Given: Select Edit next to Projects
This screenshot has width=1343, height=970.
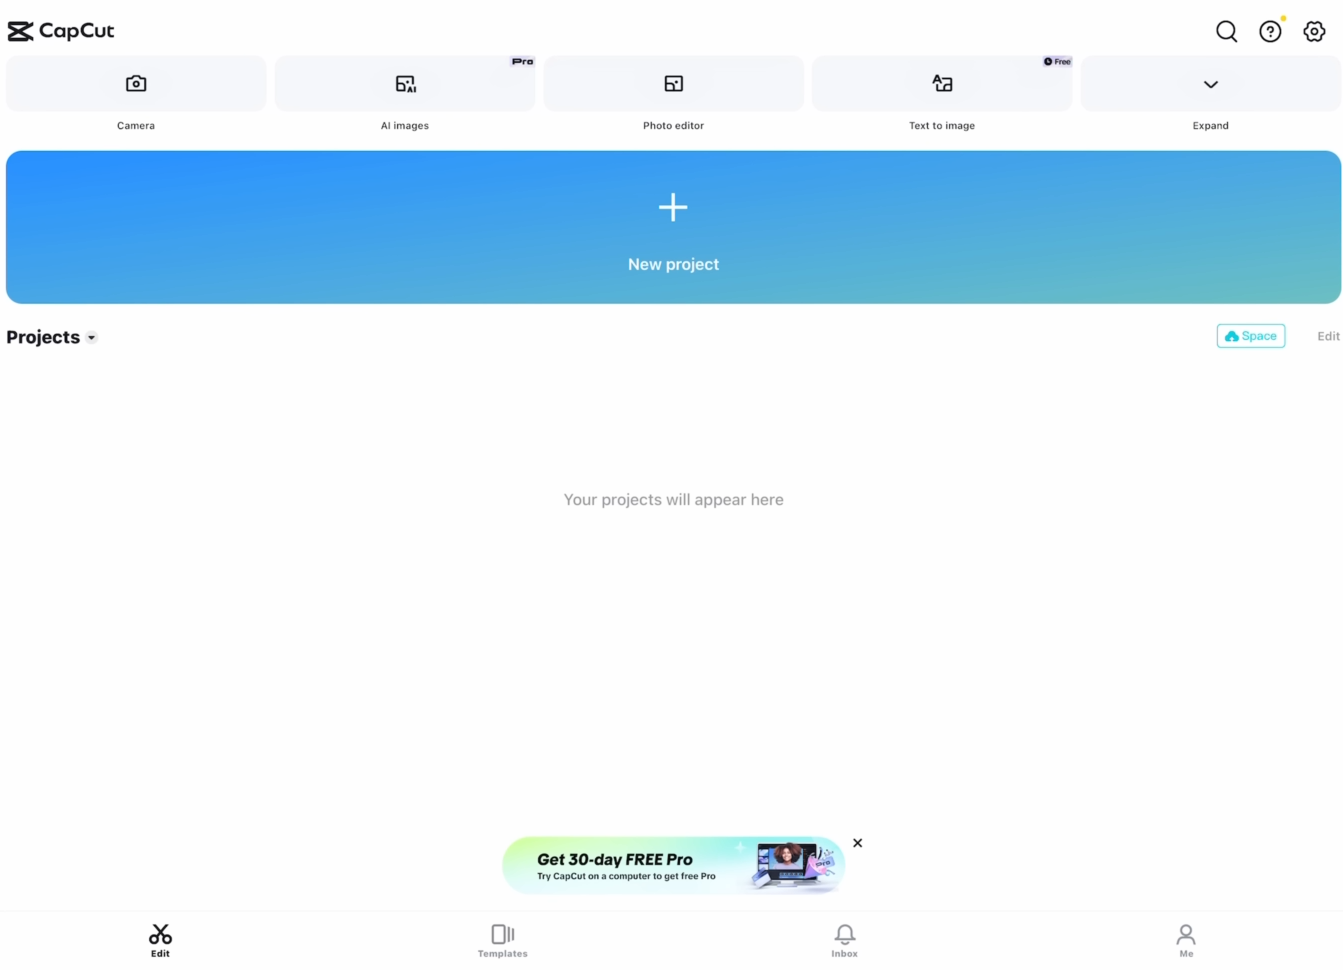Looking at the screenshot, I should 1328,336.
